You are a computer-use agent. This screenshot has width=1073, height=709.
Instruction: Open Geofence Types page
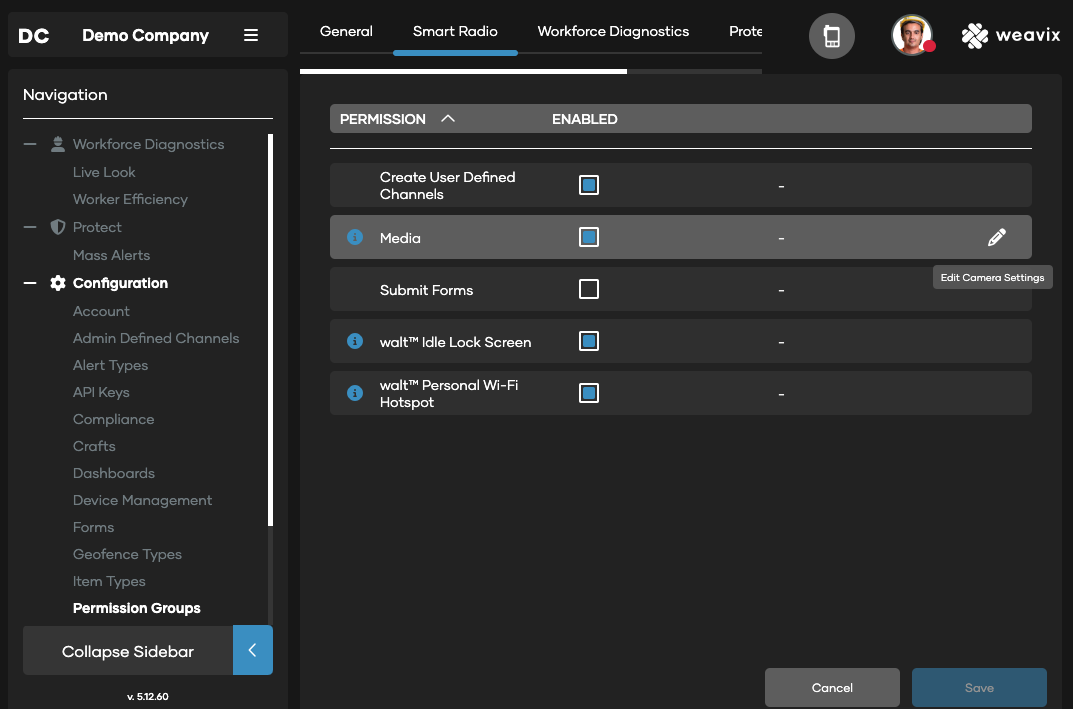point(127,554)
